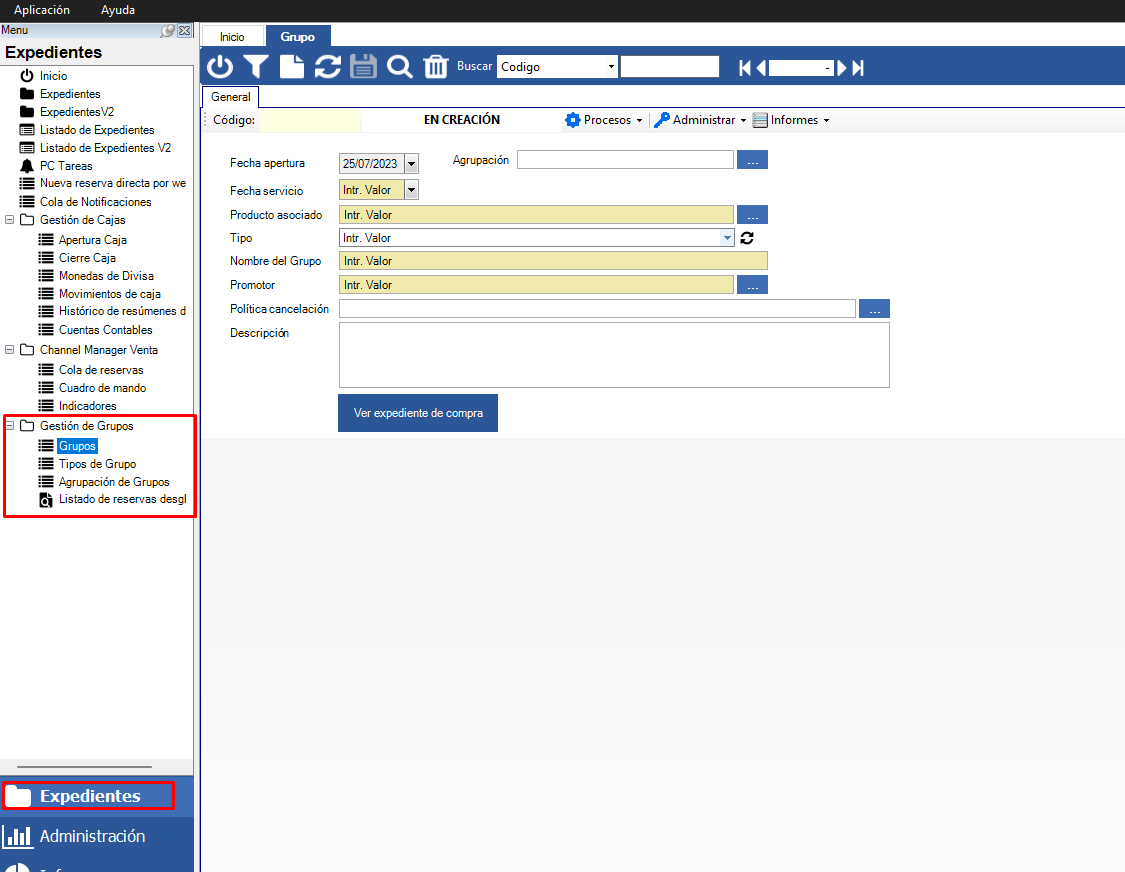Click the record number navigation field

click(801, 67)
